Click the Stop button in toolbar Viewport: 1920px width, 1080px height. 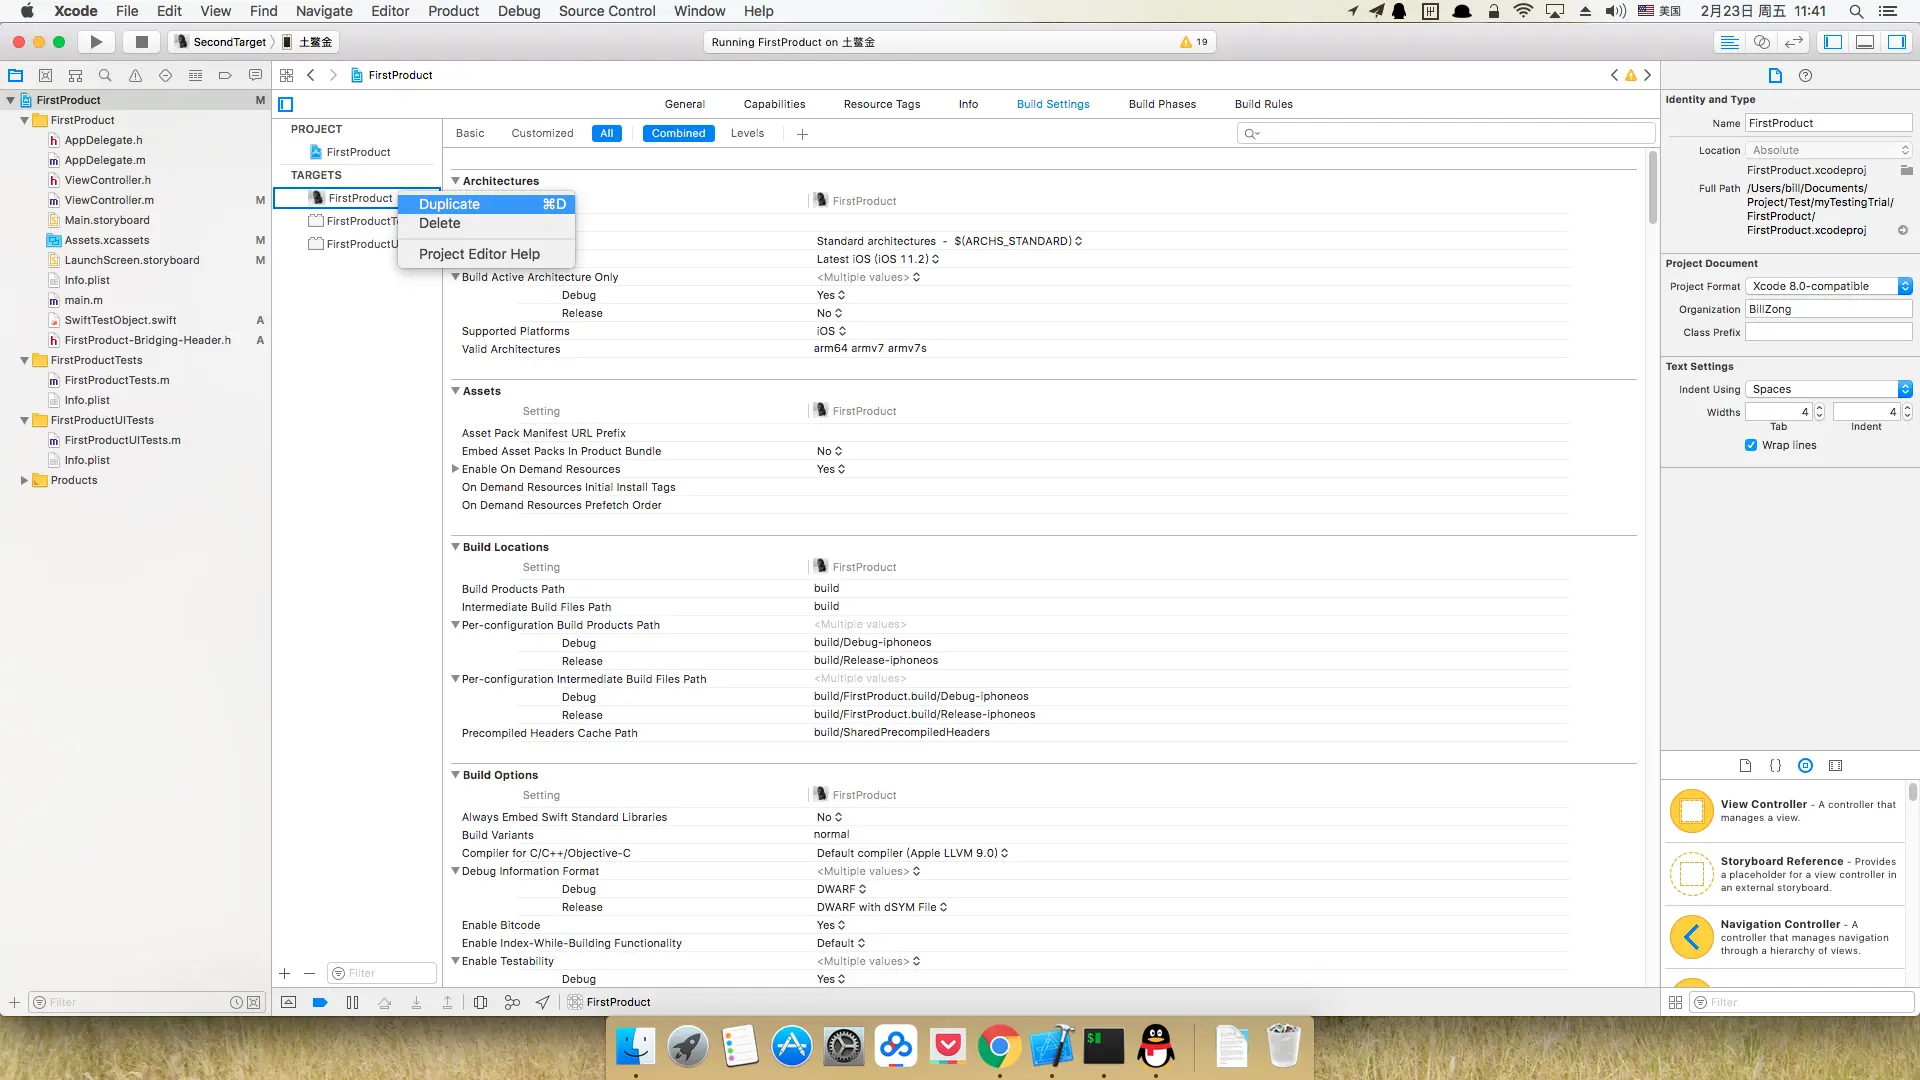tap(142, 42)
